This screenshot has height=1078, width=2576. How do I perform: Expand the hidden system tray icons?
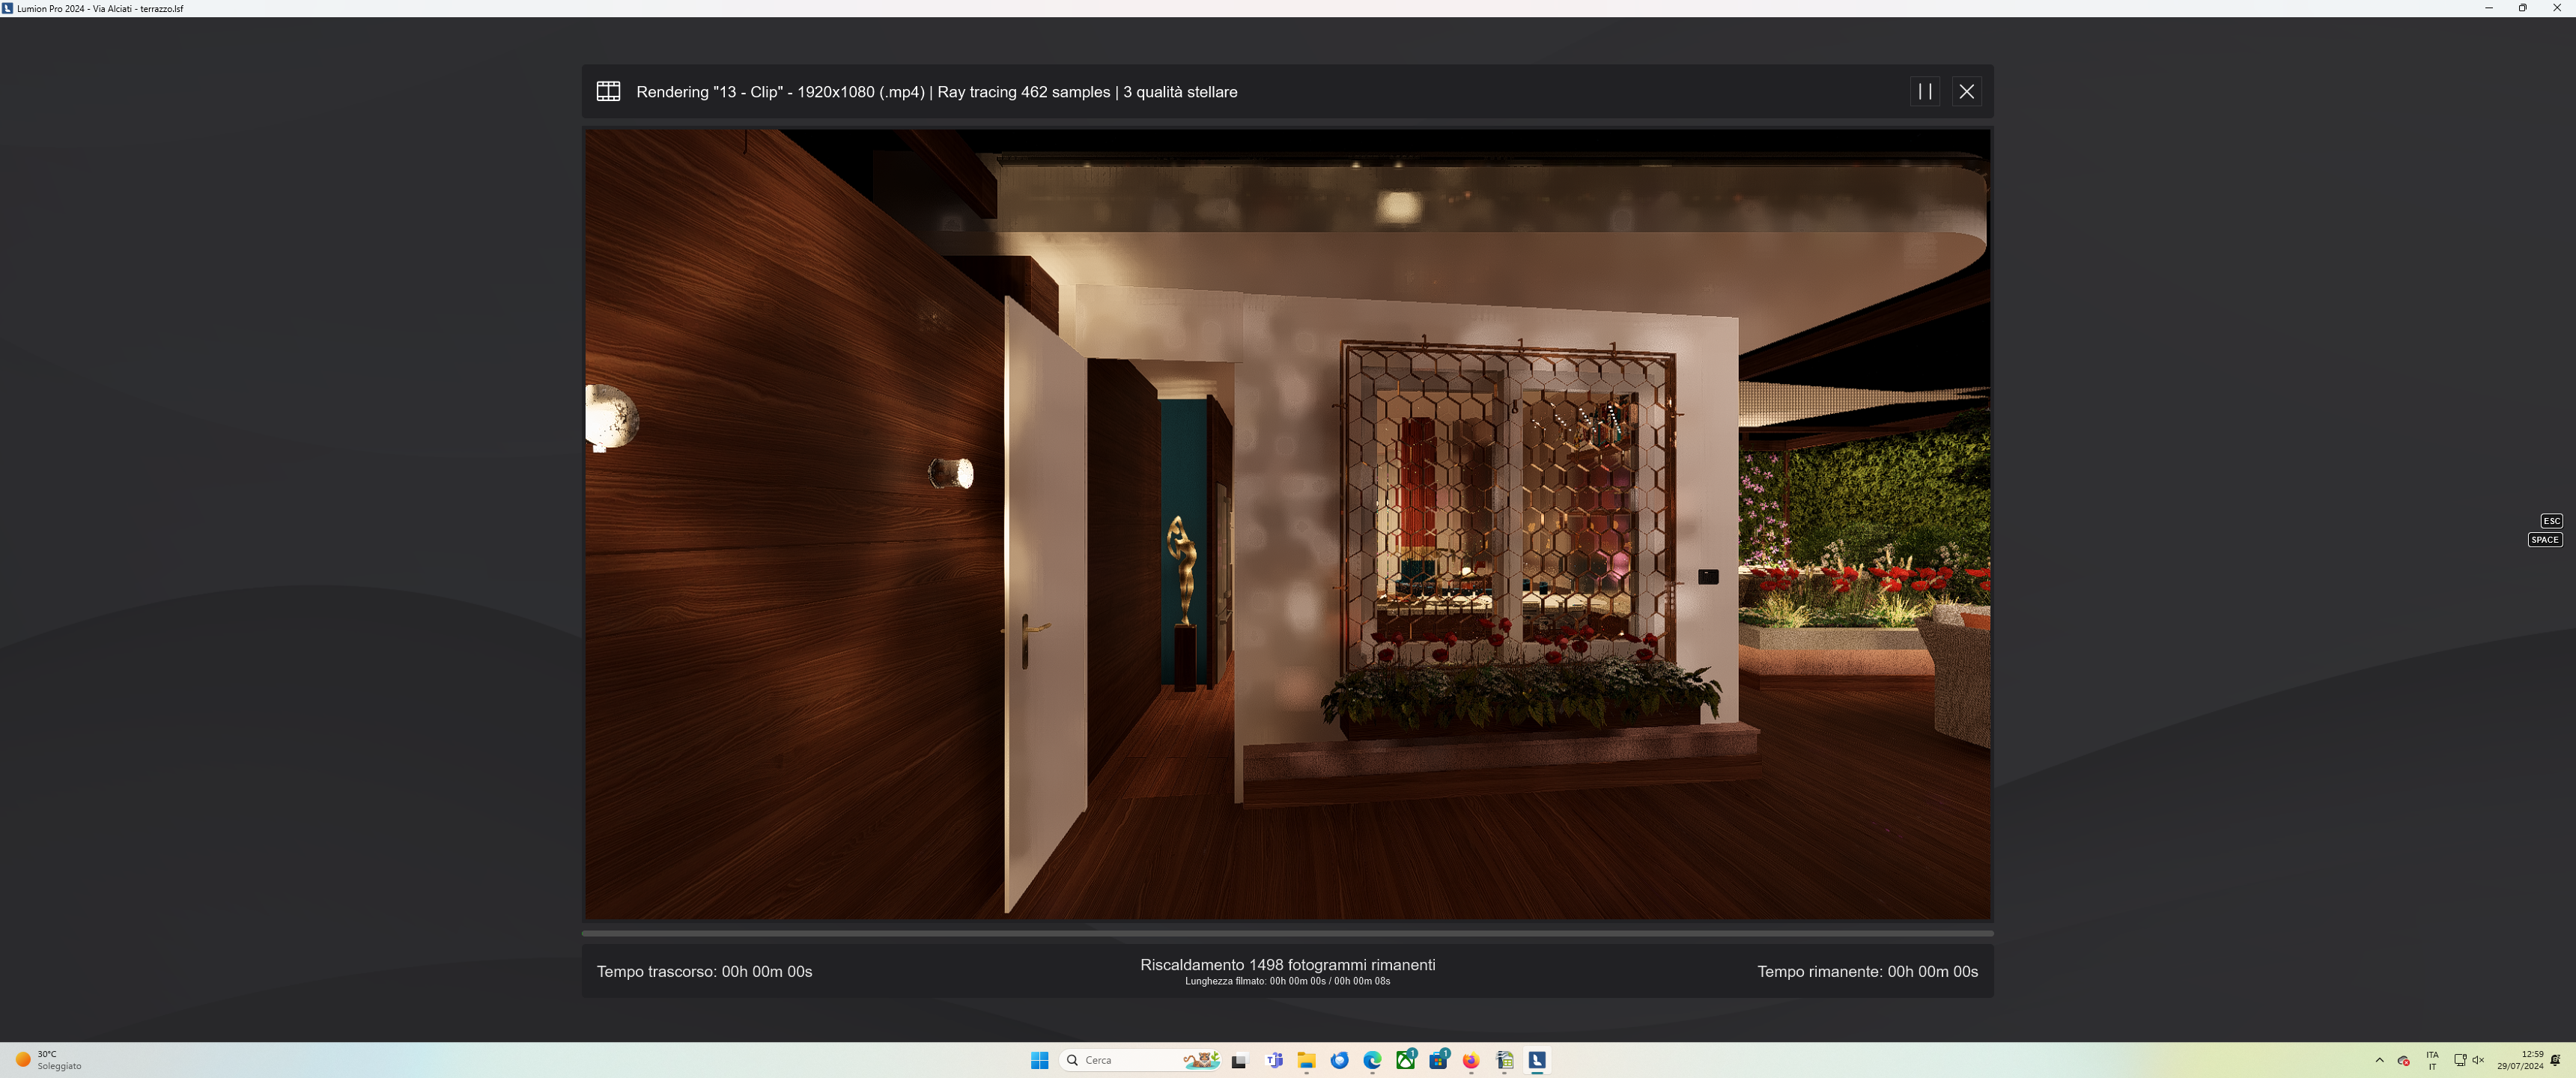pos(2379,1060)
